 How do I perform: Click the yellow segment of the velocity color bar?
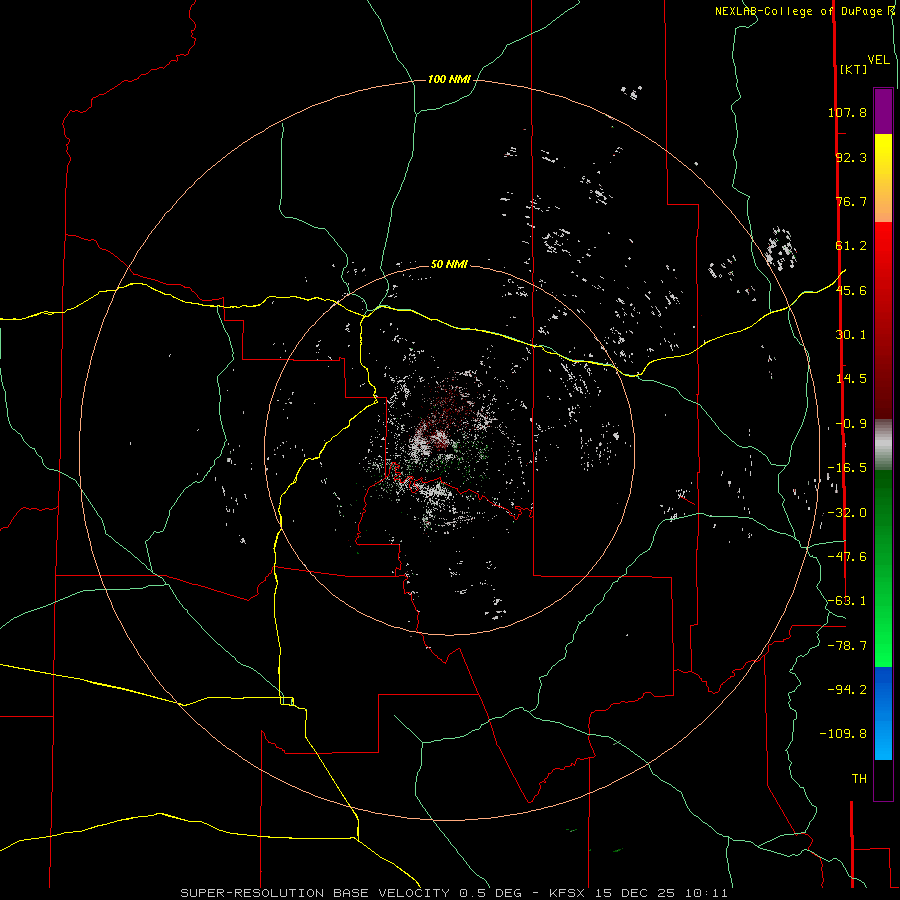click(x=883, y=178)
